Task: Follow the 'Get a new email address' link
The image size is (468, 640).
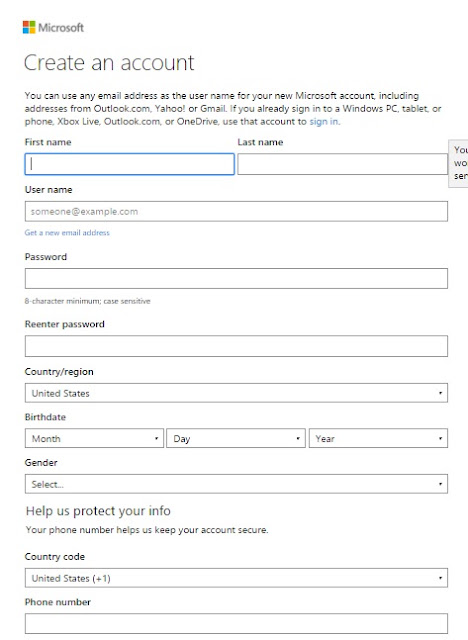Action: click(67, 233)
